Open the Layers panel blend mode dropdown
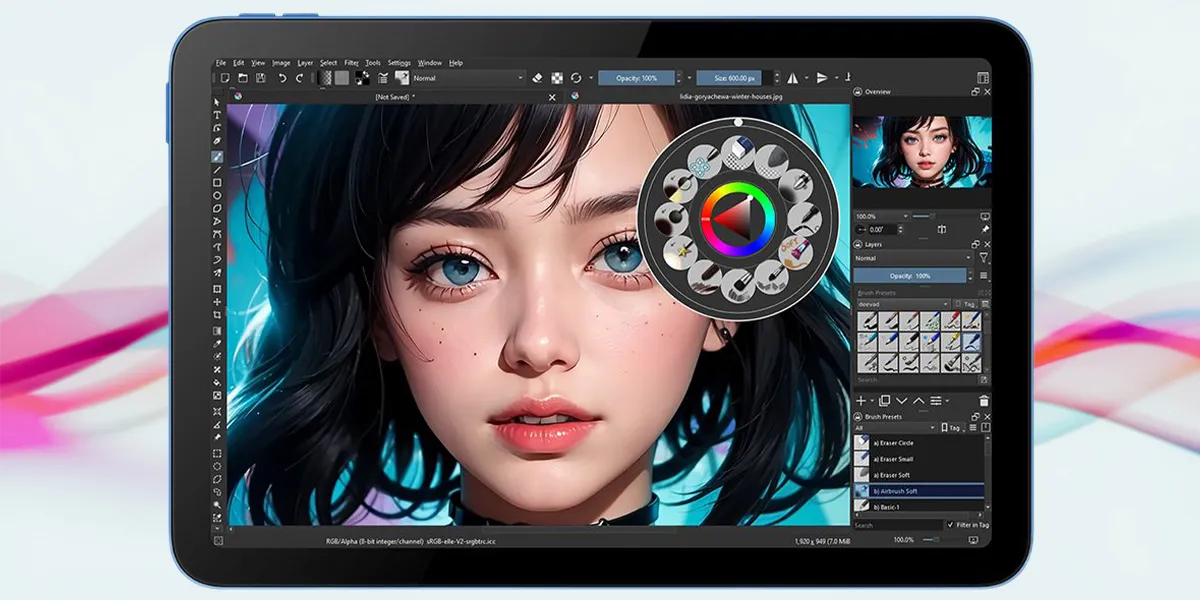 [910, 258]
